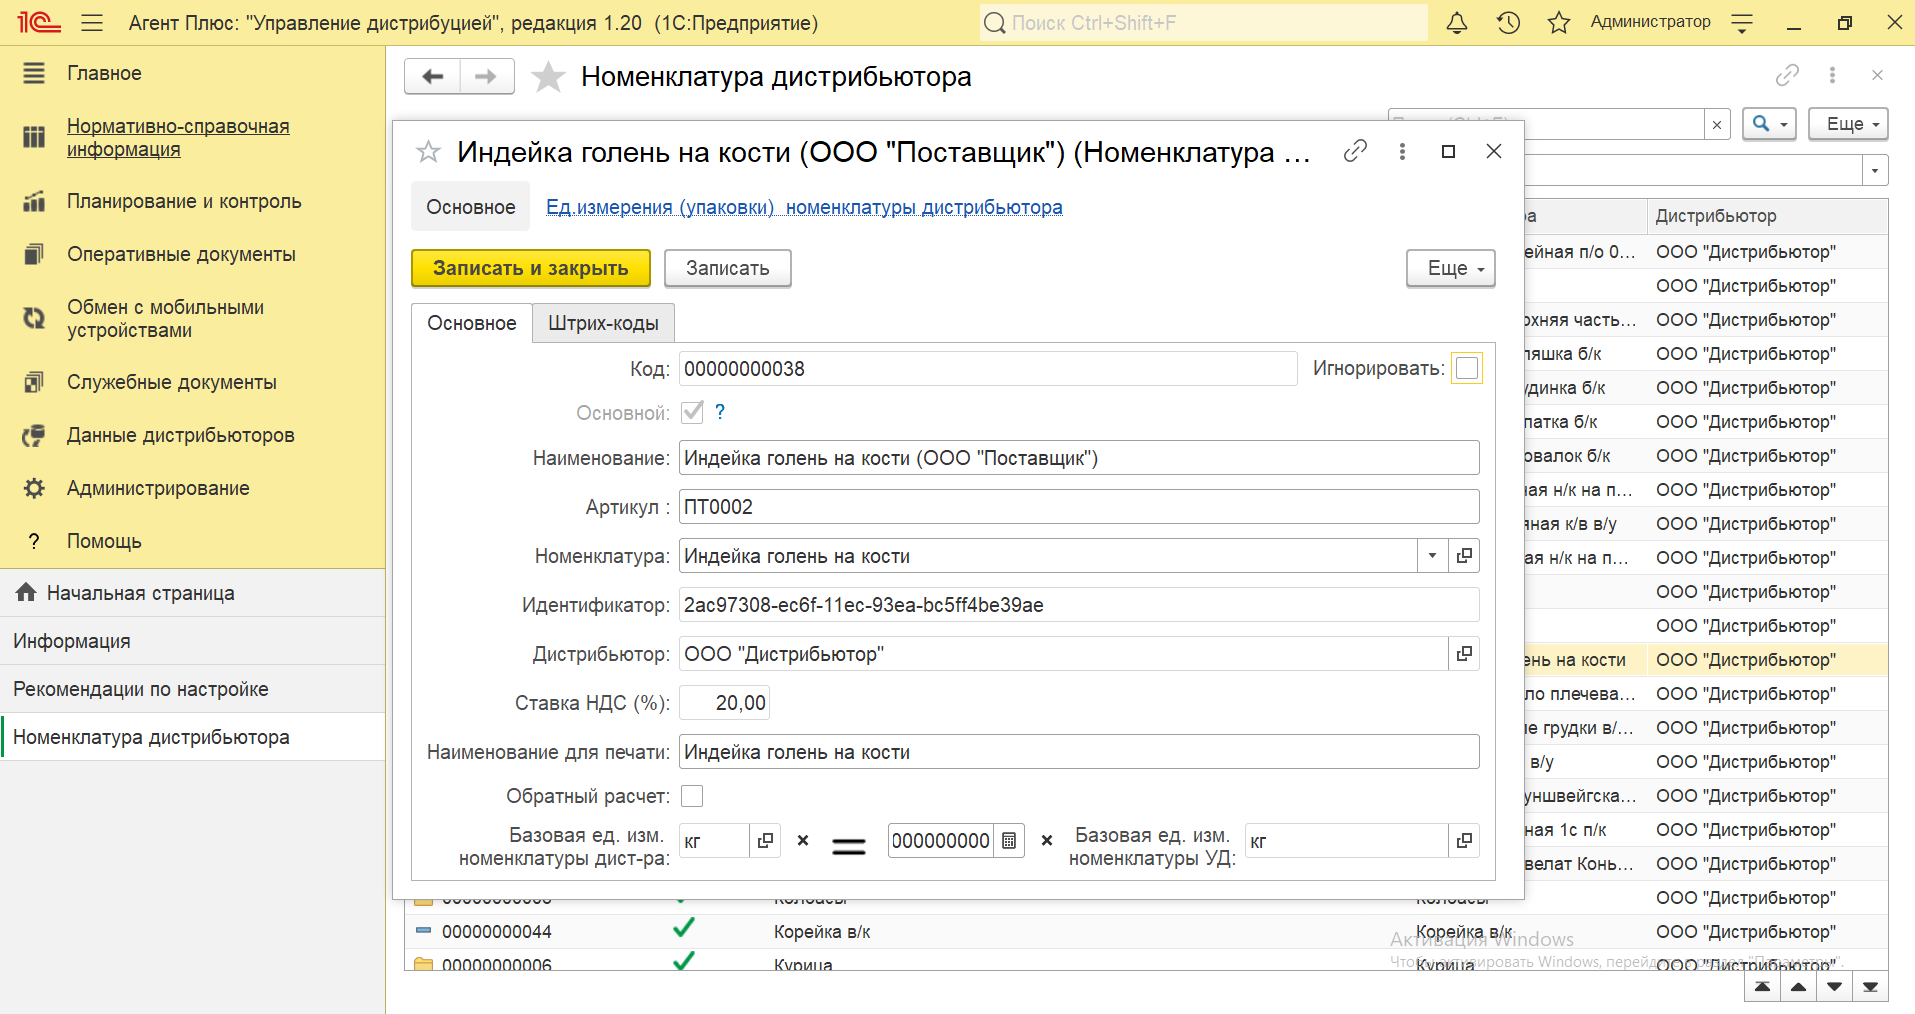The image size is (1915, 1014).
Task: Click the disabled Основной checkbox
Action: coord(692,412)
